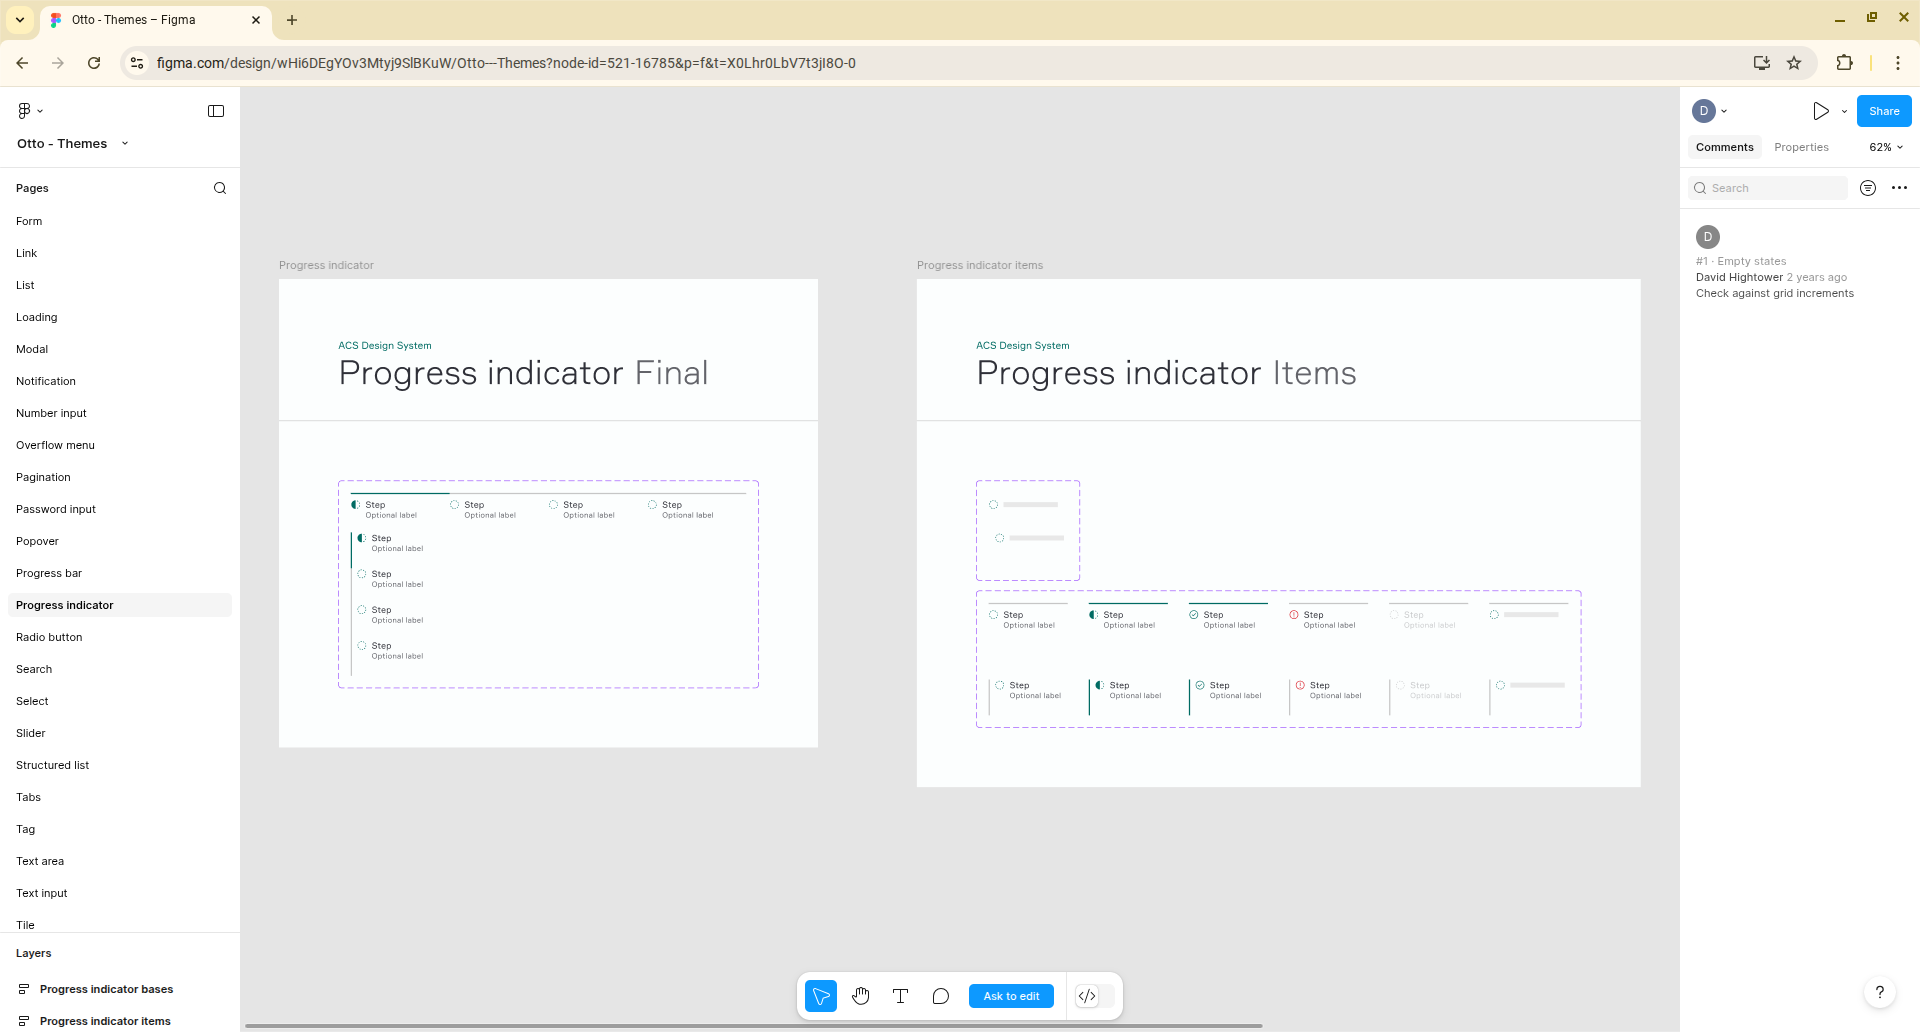This screenshot has height=1032, width=1920.
Task: Open comment filter options icon
Action: click(x=1867, y=188)
